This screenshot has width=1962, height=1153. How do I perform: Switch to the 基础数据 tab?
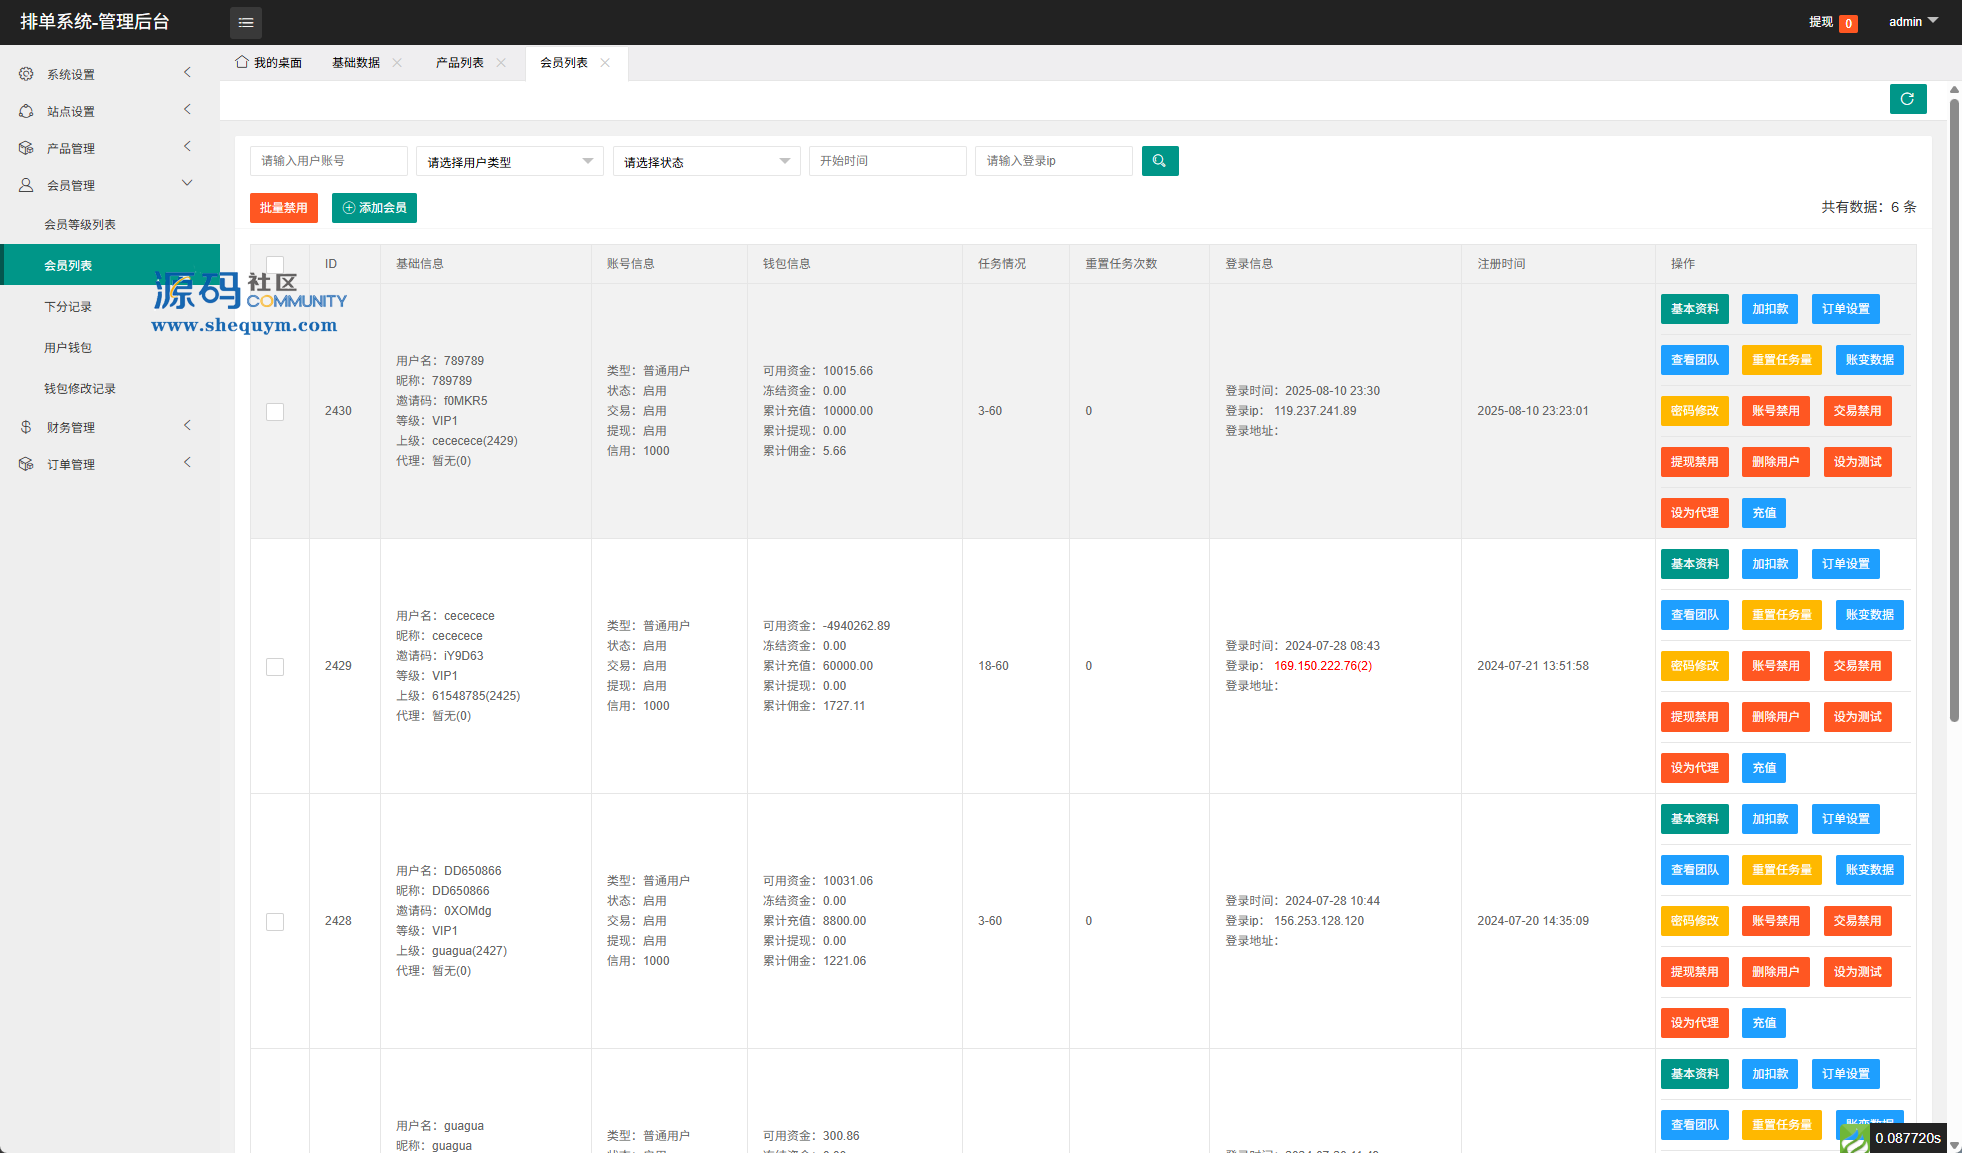[x=356, y=63]
